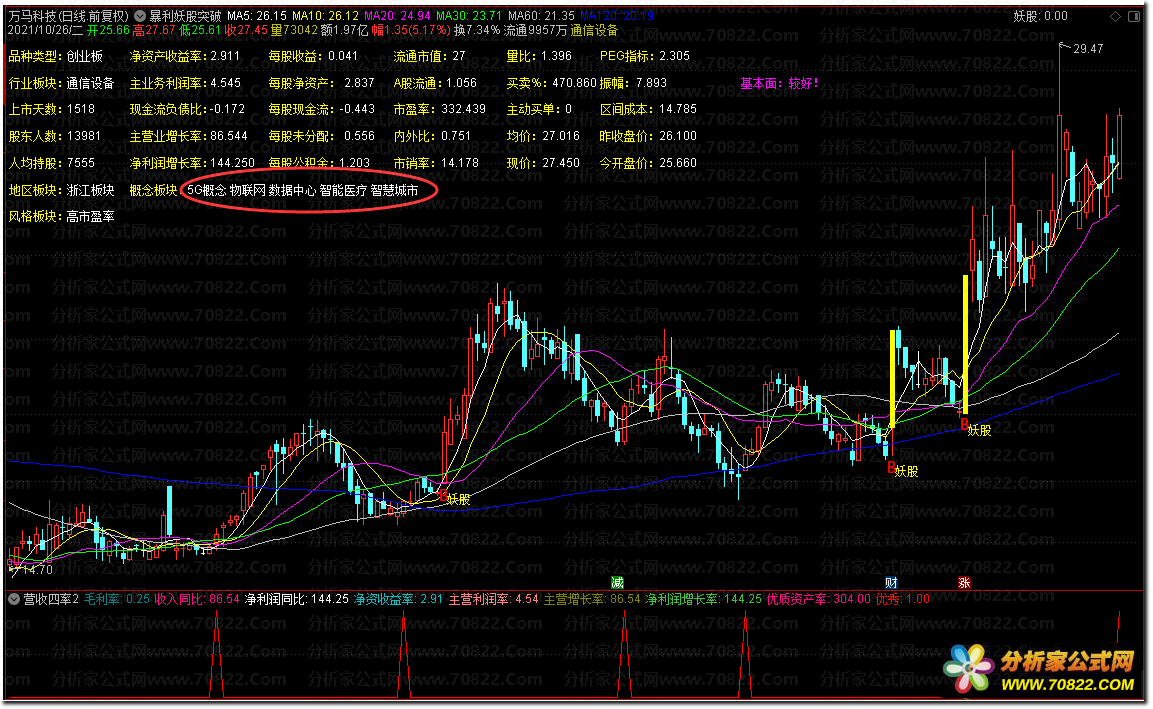Click the 29.47 high price label
Screen dimensions: 1153x709
click(1088, 49)
